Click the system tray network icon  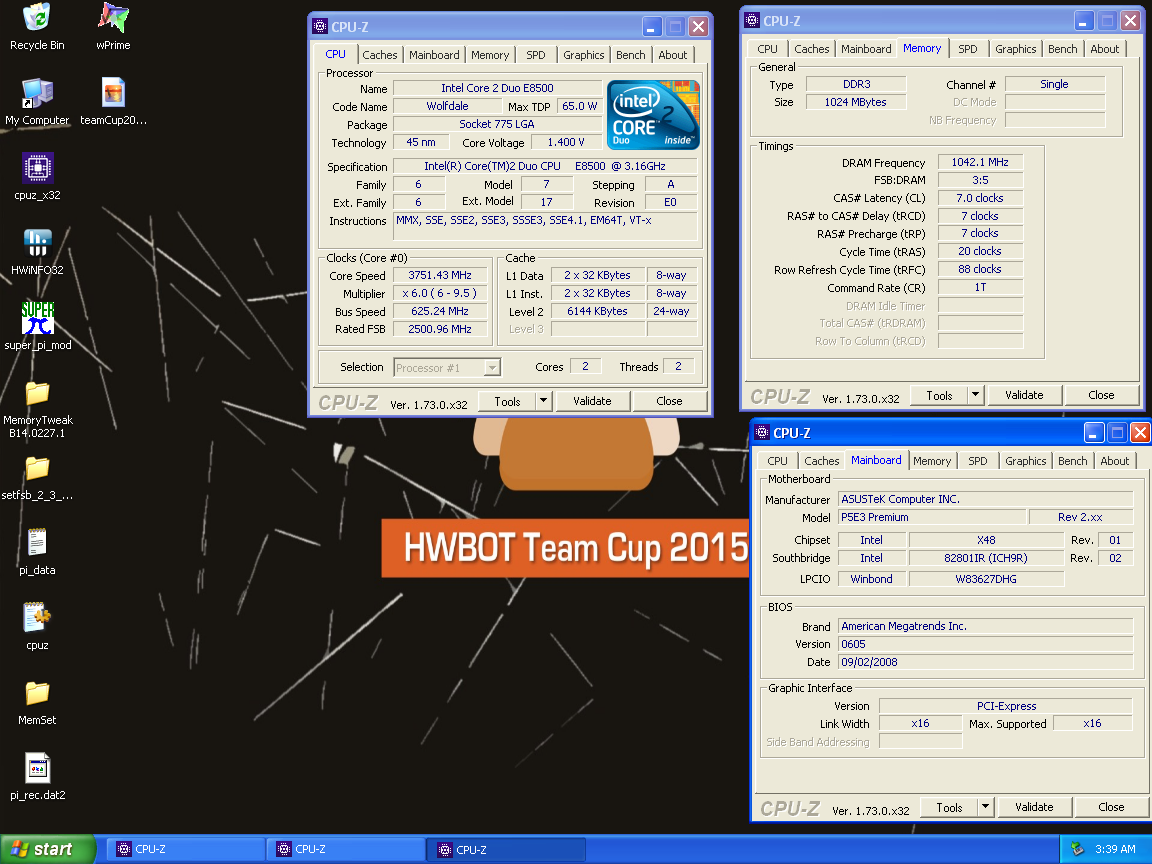[x=1077, y=849]
